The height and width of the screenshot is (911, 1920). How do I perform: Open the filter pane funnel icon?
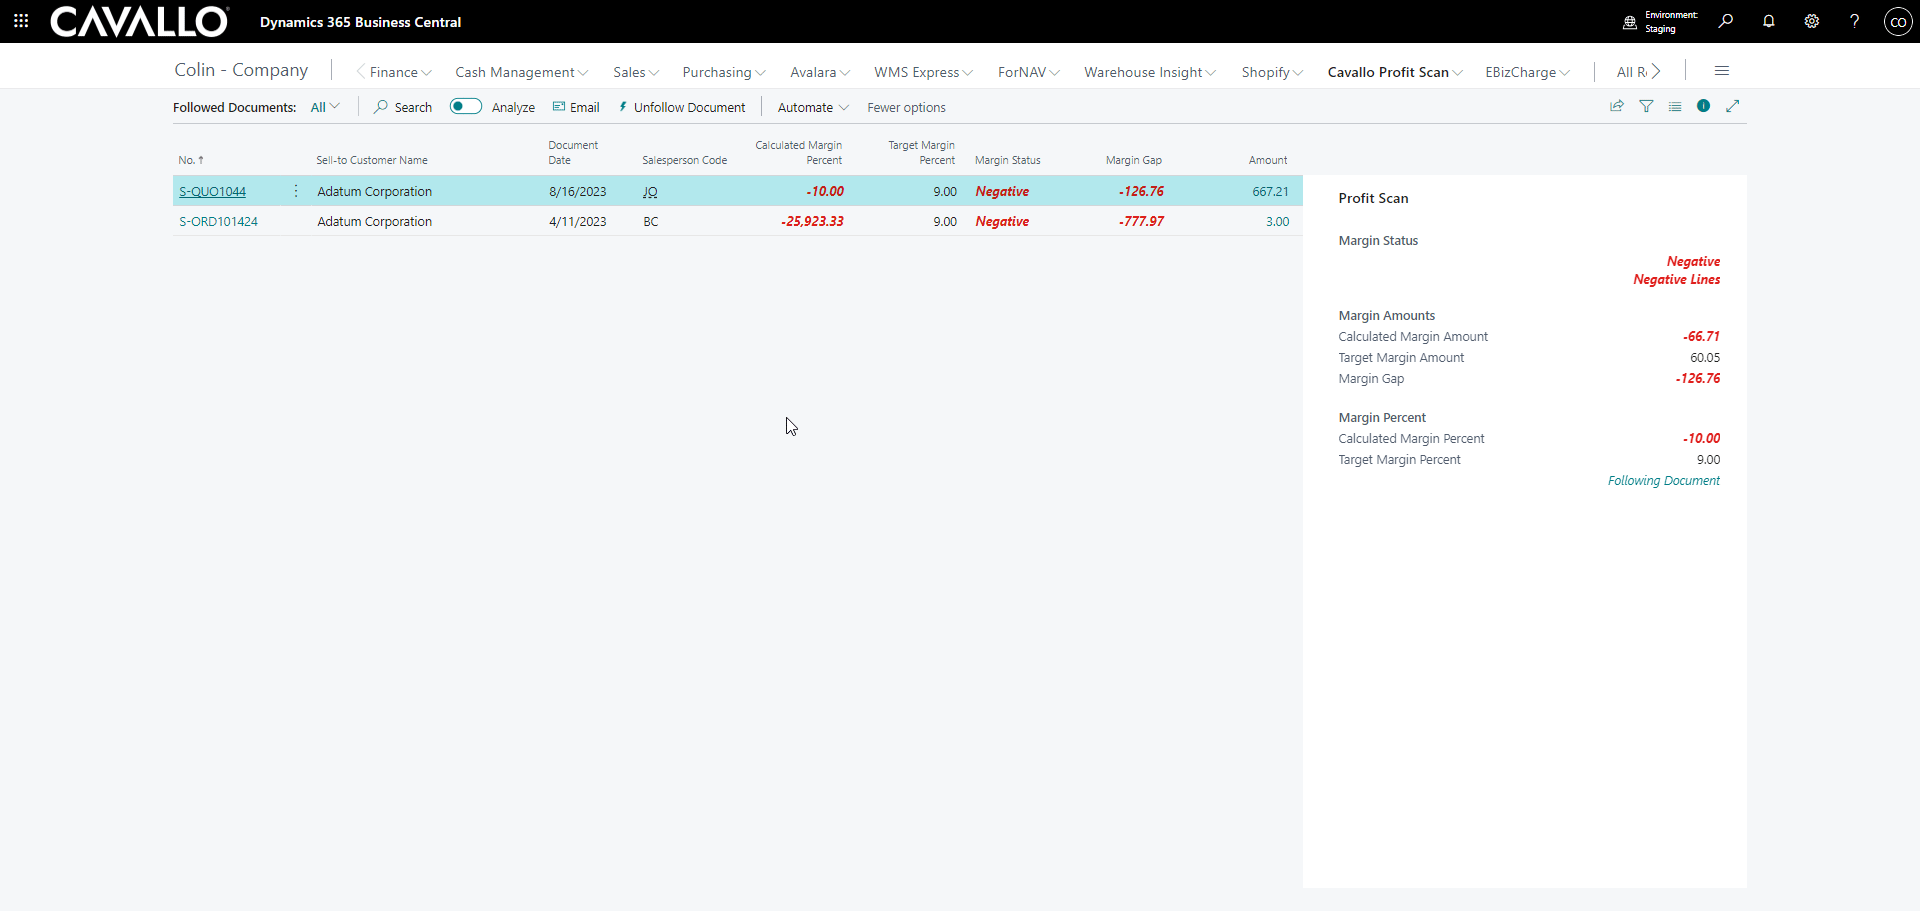pyautogui.click(x=1646, y=106)
